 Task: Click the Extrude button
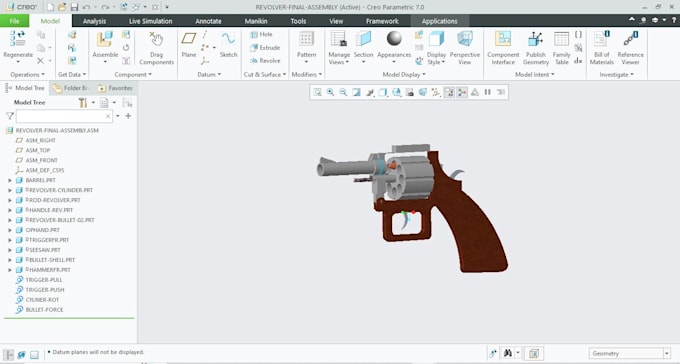tap(265, 48)
